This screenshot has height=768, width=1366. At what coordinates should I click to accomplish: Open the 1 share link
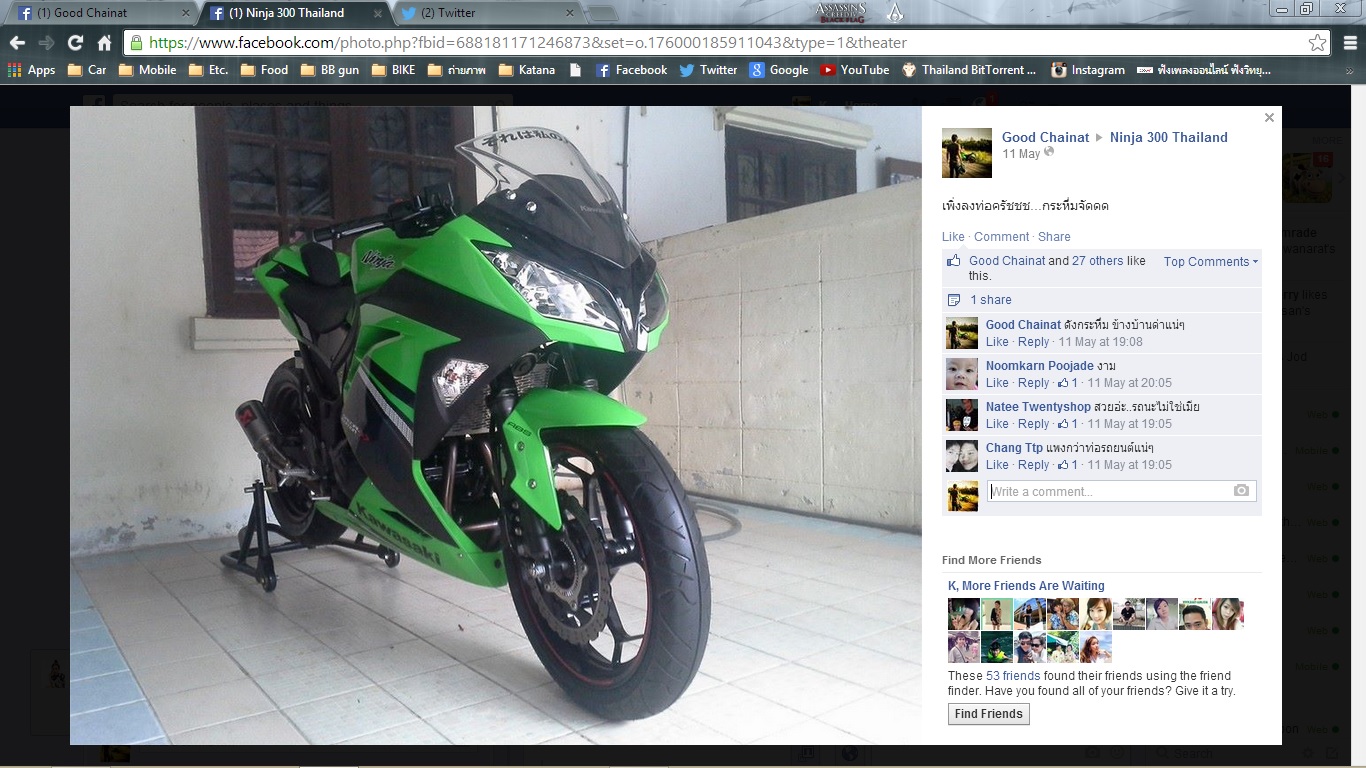(991, 300)
